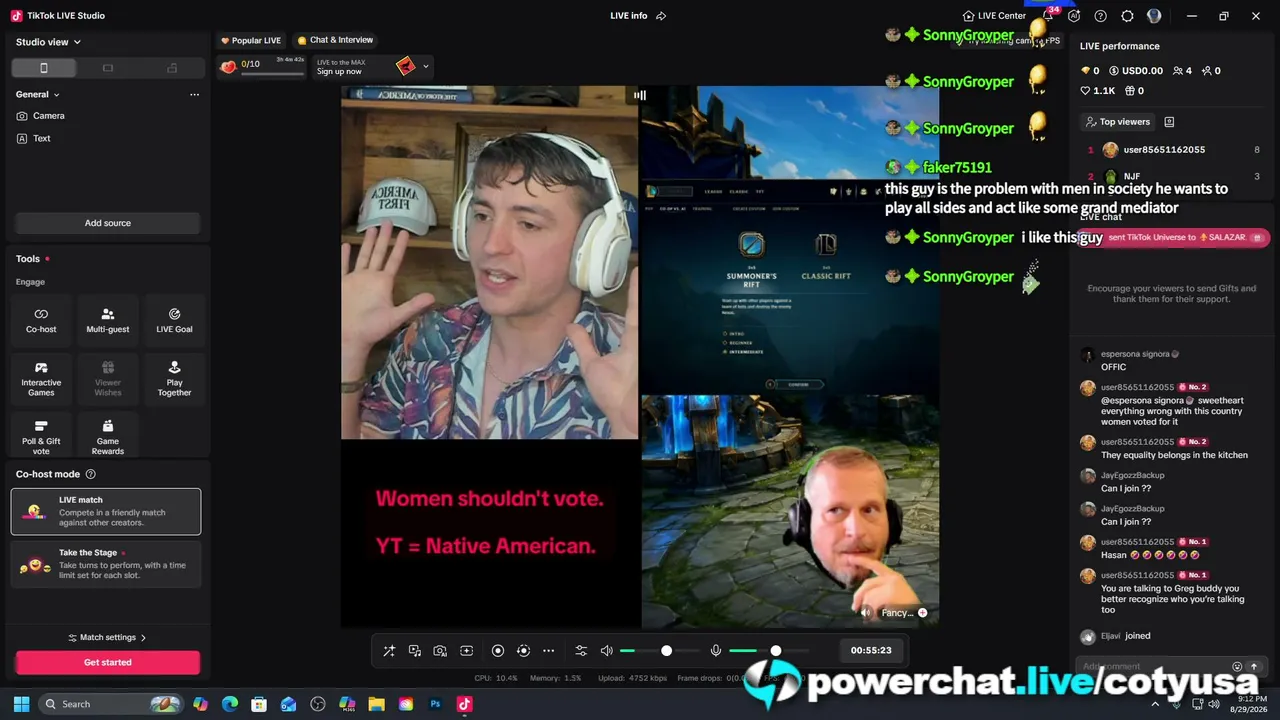
Task: Click the TikTok LIVE Studio taskbar icon
Action: coord(464,704)
